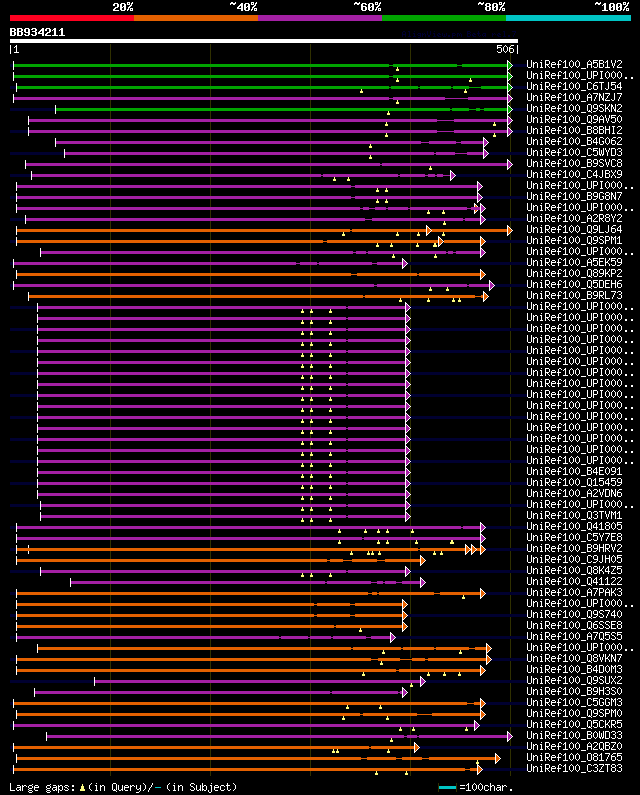Open the UniRef100_Q5CKR5 hit
Image resolution: width=640 pixels, height=795 pixels.
(x=574, y=725)
